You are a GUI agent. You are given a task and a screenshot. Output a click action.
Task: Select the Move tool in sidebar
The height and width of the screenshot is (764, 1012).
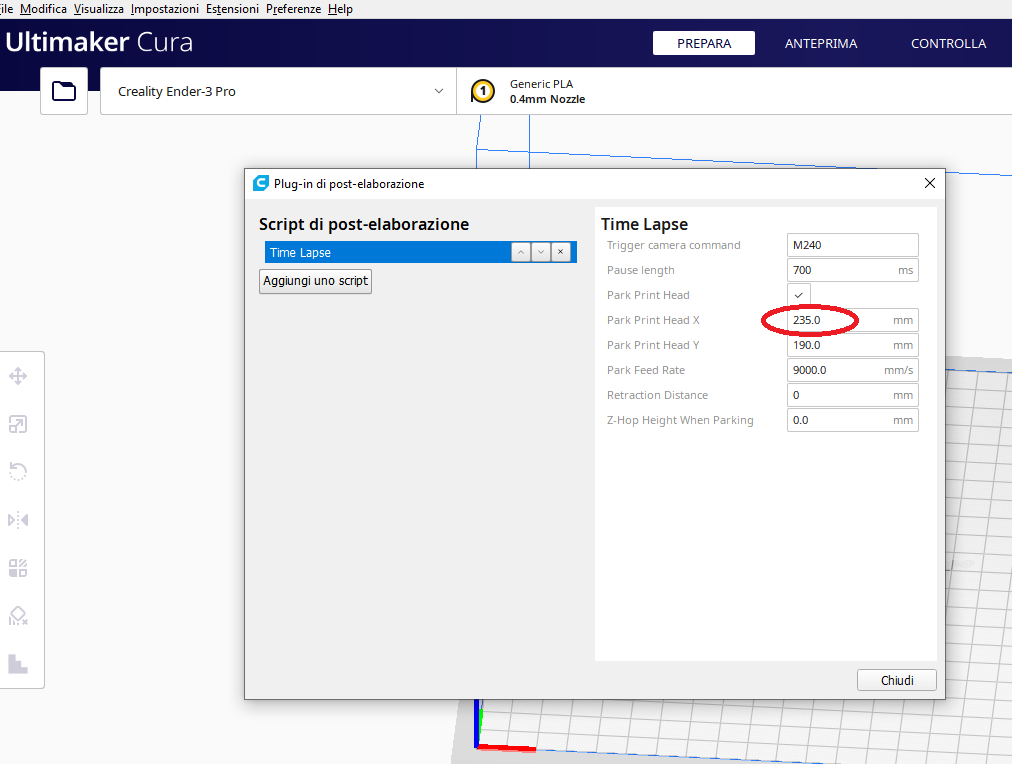(x=18, y=376)
